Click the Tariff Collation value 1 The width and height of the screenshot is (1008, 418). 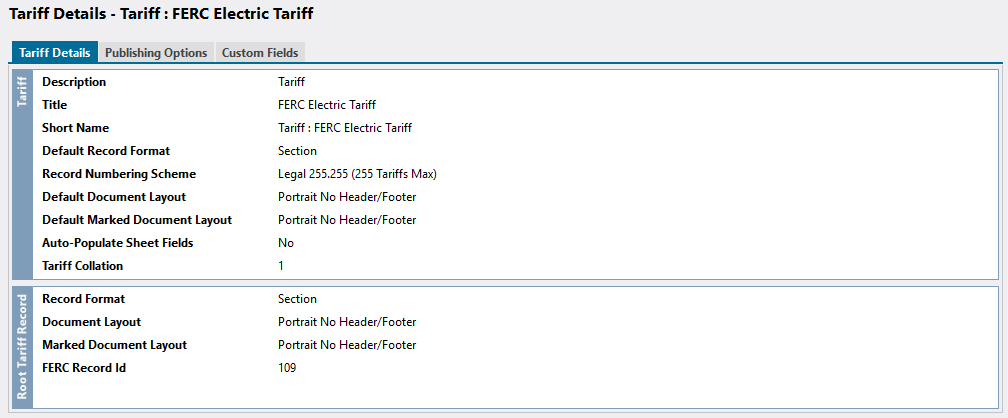(x=282, y=266)
